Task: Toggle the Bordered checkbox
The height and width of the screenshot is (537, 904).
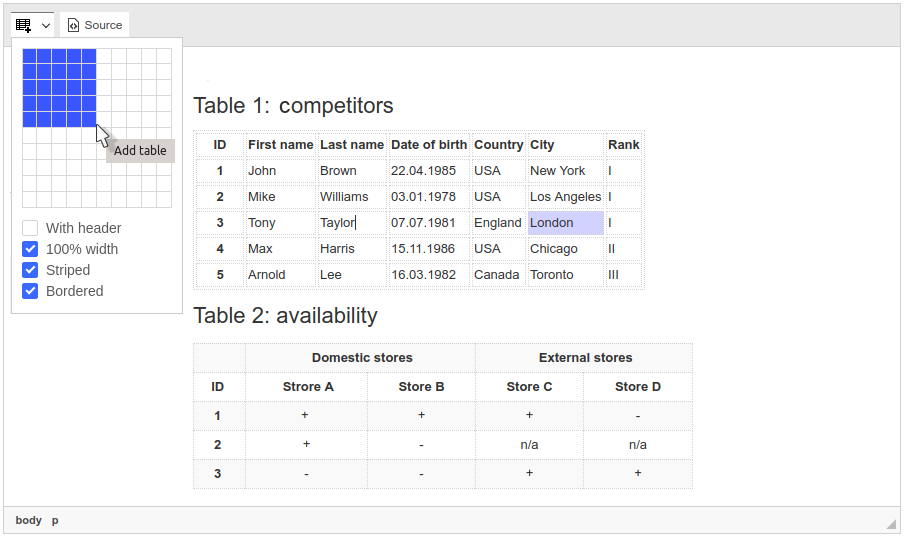Action: (x=30, y=291)
